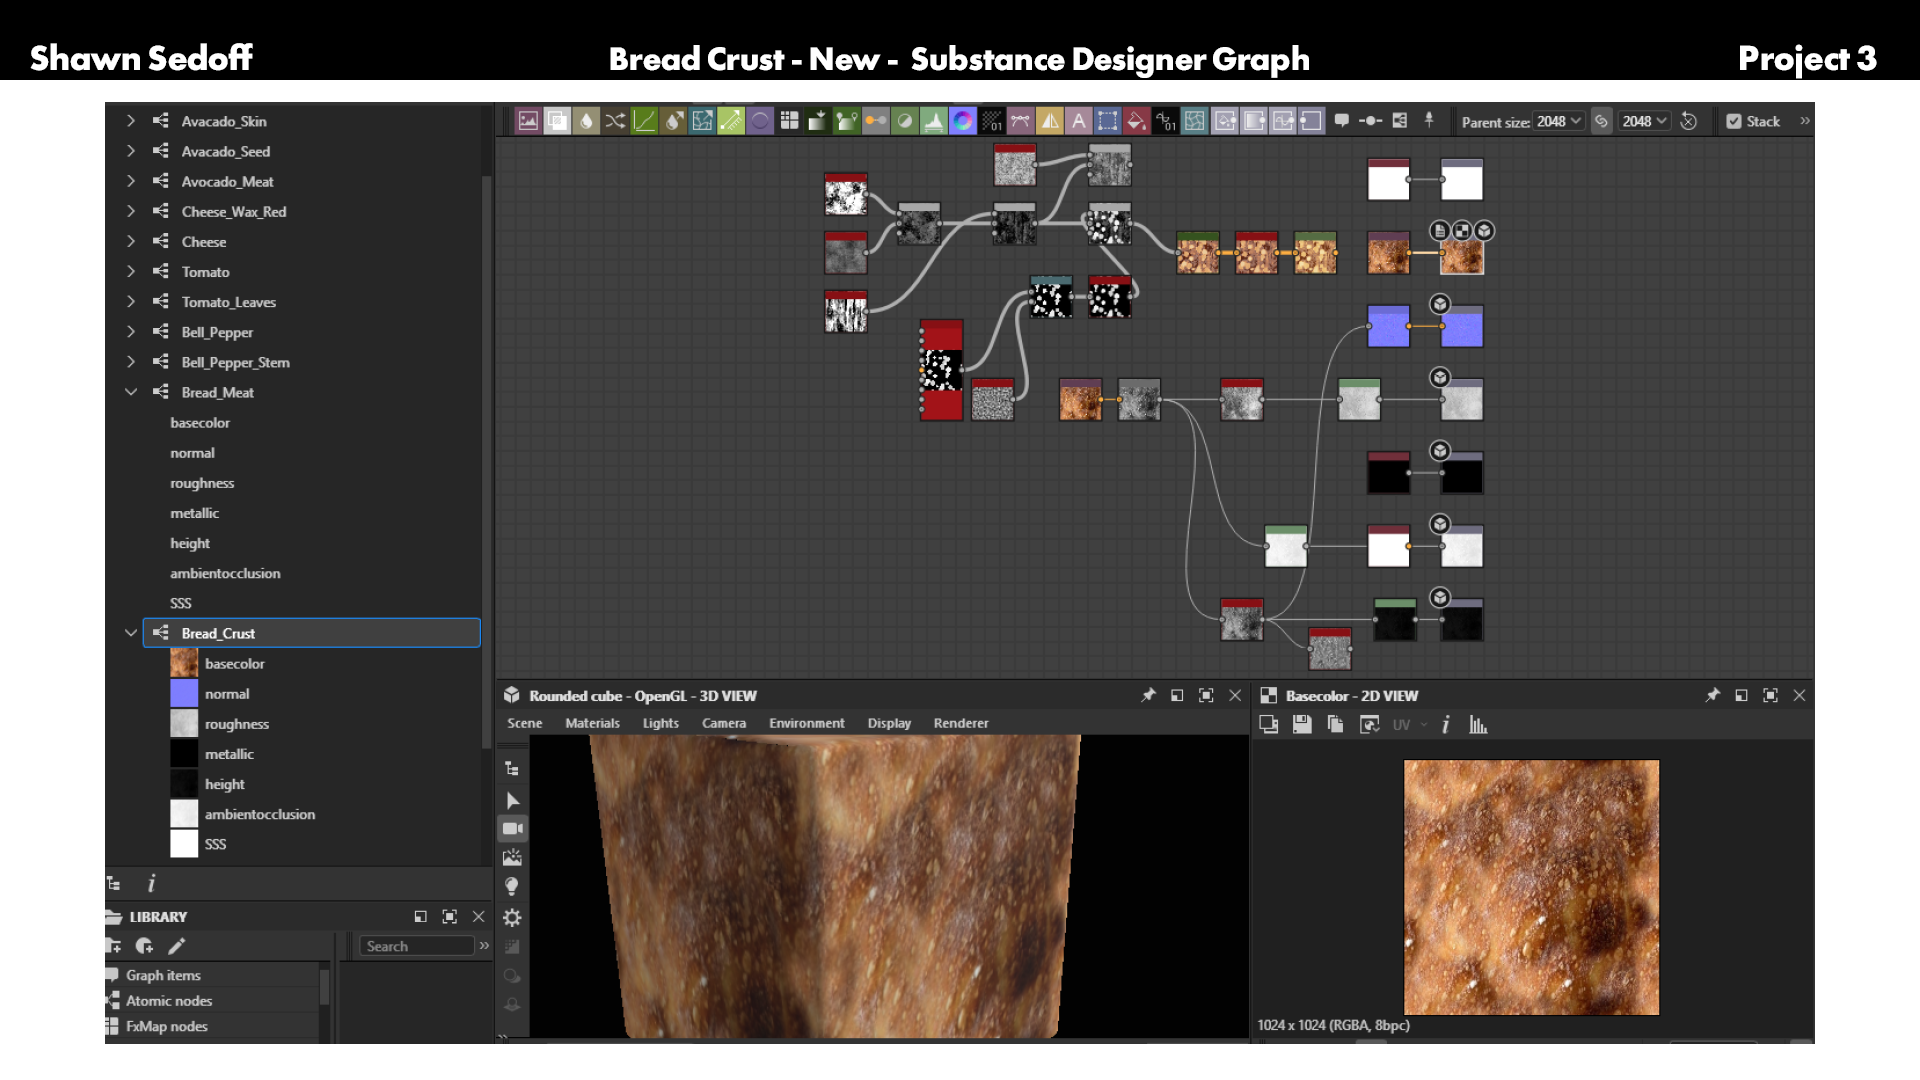Open the Parent size width dropdown
This screenshot has width=1920, height=1080.
1559,121
